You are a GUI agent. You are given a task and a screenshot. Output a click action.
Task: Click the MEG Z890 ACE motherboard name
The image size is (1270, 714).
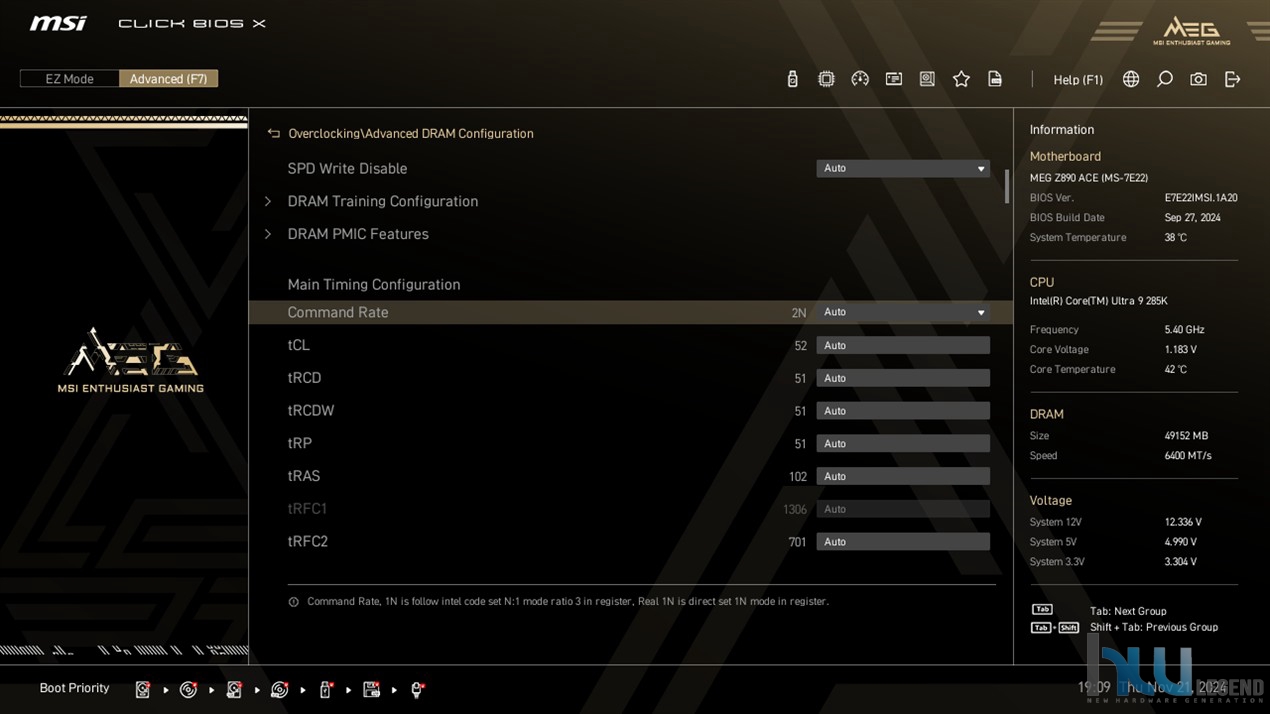pos(1089,178)
